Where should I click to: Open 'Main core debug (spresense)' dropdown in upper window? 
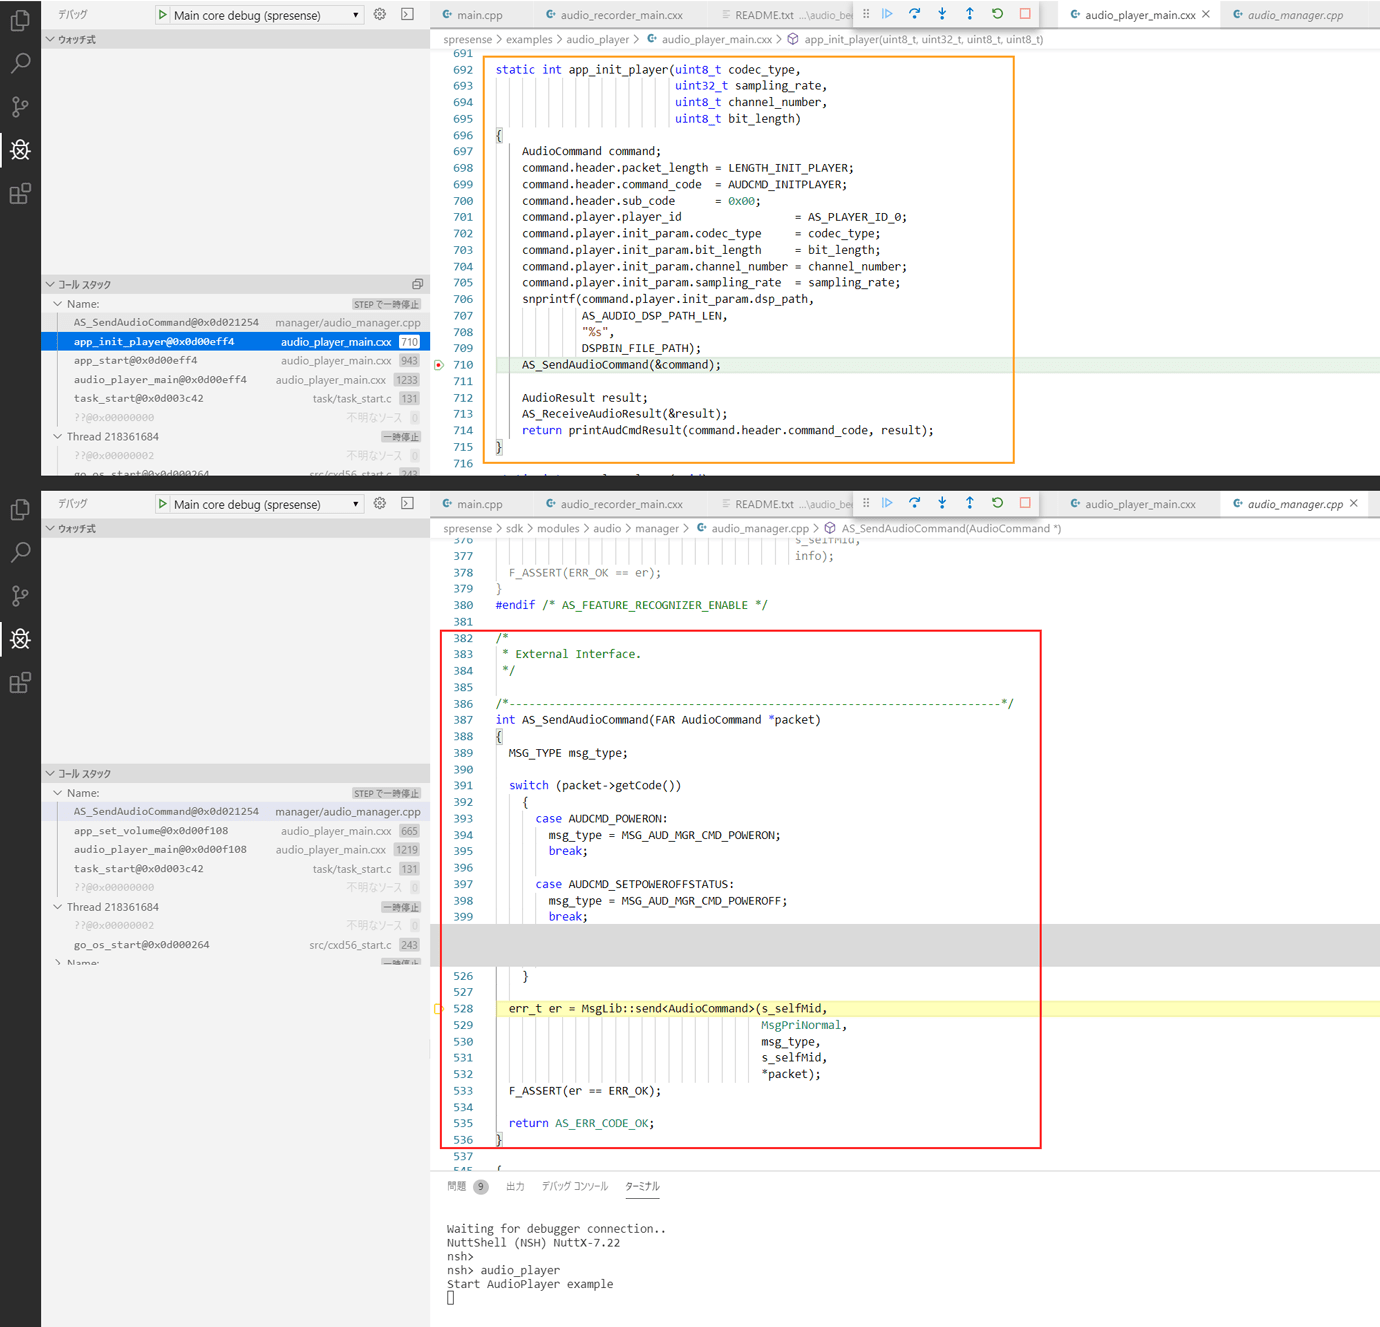pos(266,15)
